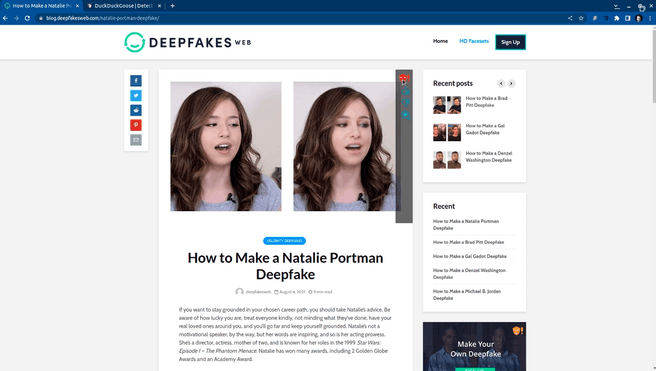Click the Pinterest share icon
Screen dimensions: 656x371
point(136,125)
